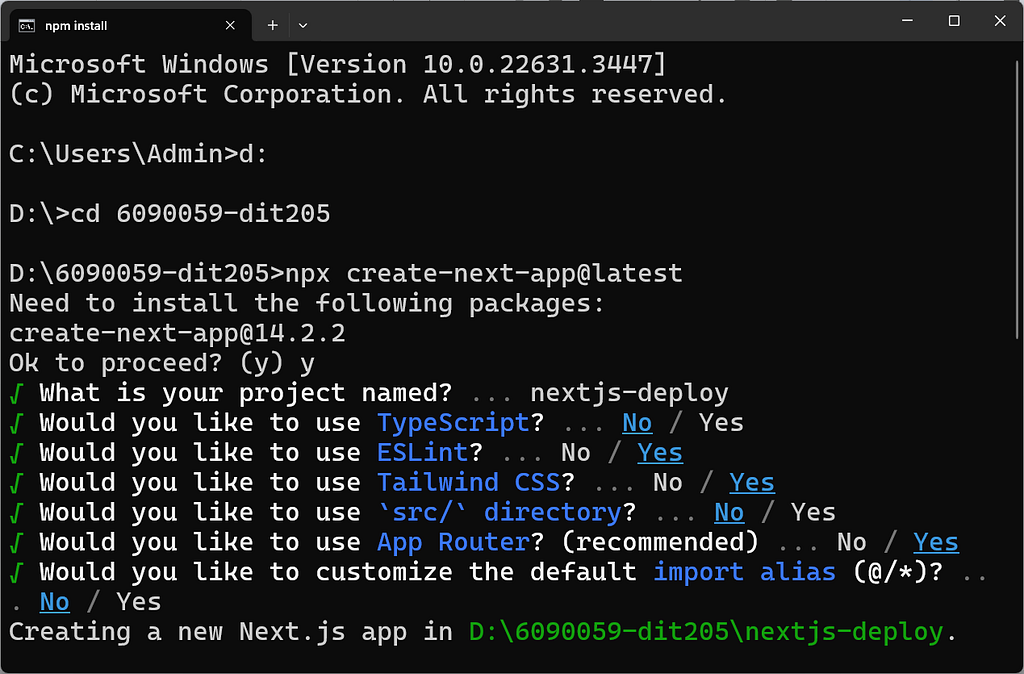Viewport: 1024px width, 674px height.
Task: Click the 'C:\Users\Admin>d:' prompt line
Action: [x=138, y=153]
